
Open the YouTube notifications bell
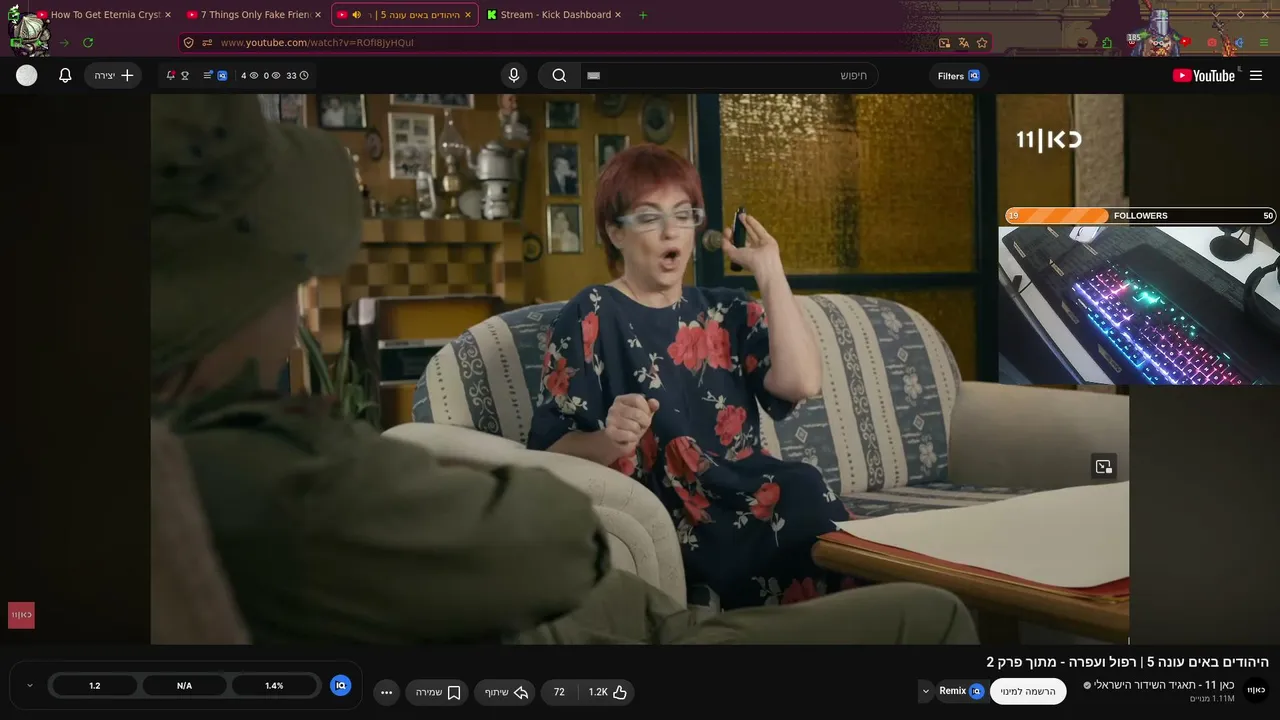click(x=65, y=75)
